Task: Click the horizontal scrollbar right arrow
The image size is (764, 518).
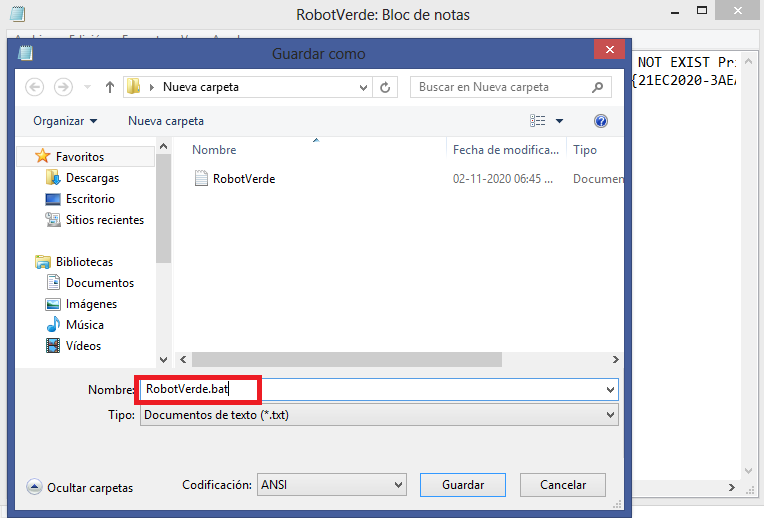Action: (615, 360)
